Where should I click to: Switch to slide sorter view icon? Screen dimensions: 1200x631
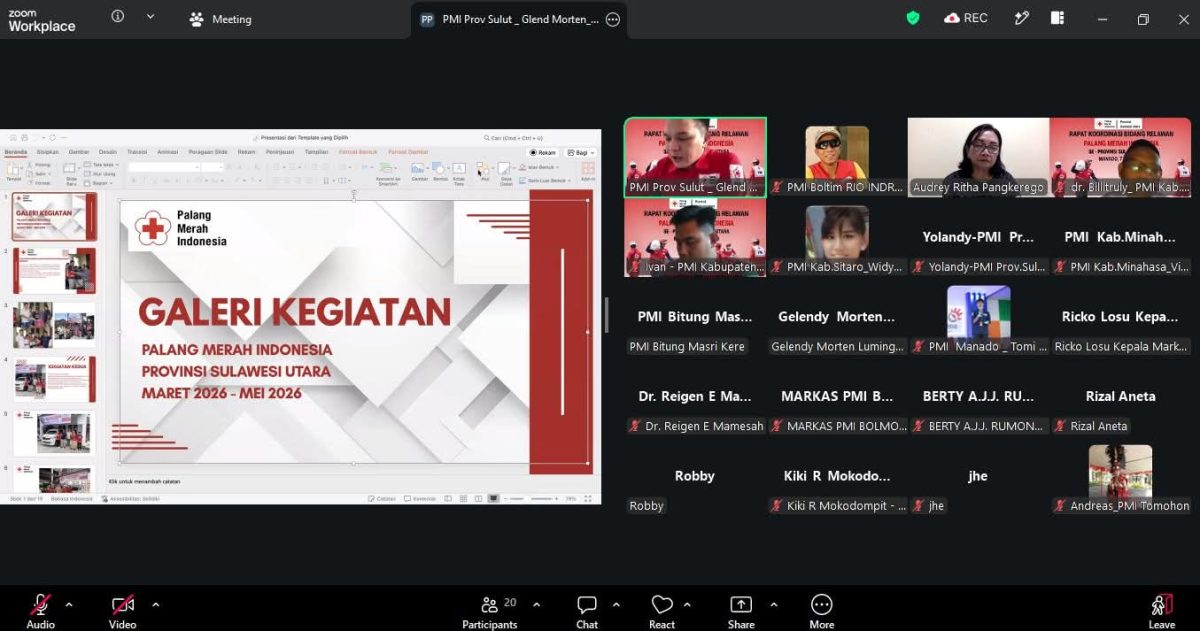pos(462,498)
